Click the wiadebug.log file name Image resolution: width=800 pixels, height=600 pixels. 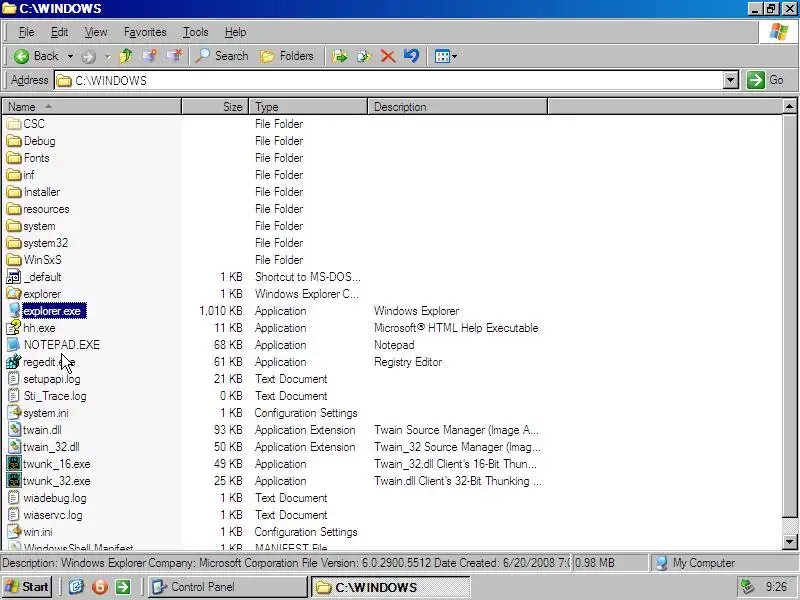[x=55, y=498]
